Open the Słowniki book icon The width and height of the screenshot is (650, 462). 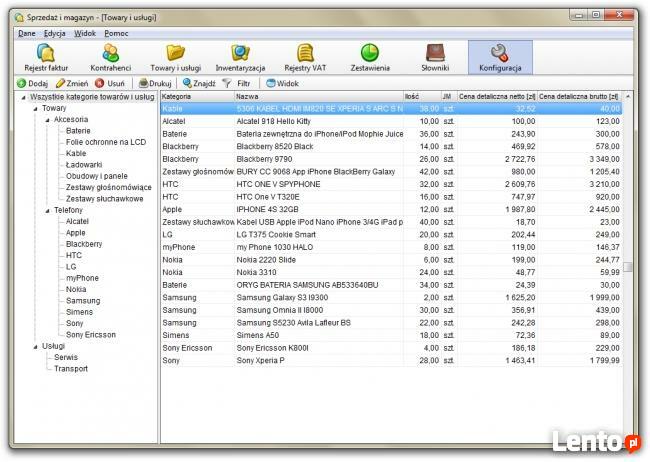(435, 57)
